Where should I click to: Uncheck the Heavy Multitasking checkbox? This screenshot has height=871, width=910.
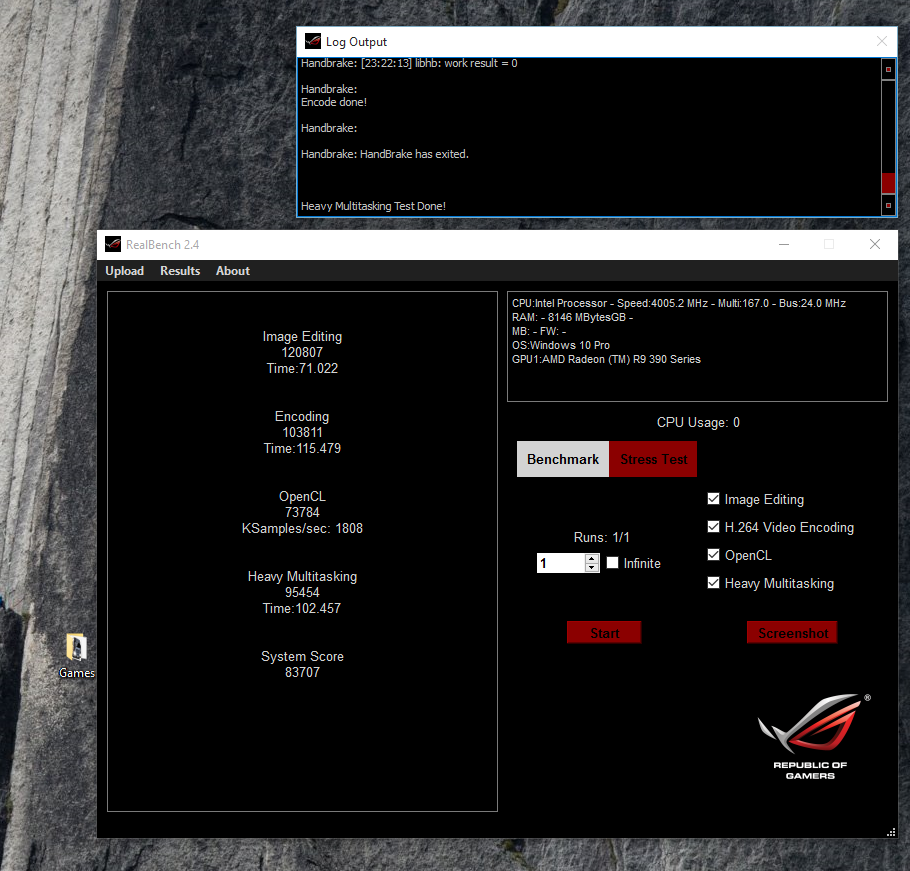click(713, 583)
